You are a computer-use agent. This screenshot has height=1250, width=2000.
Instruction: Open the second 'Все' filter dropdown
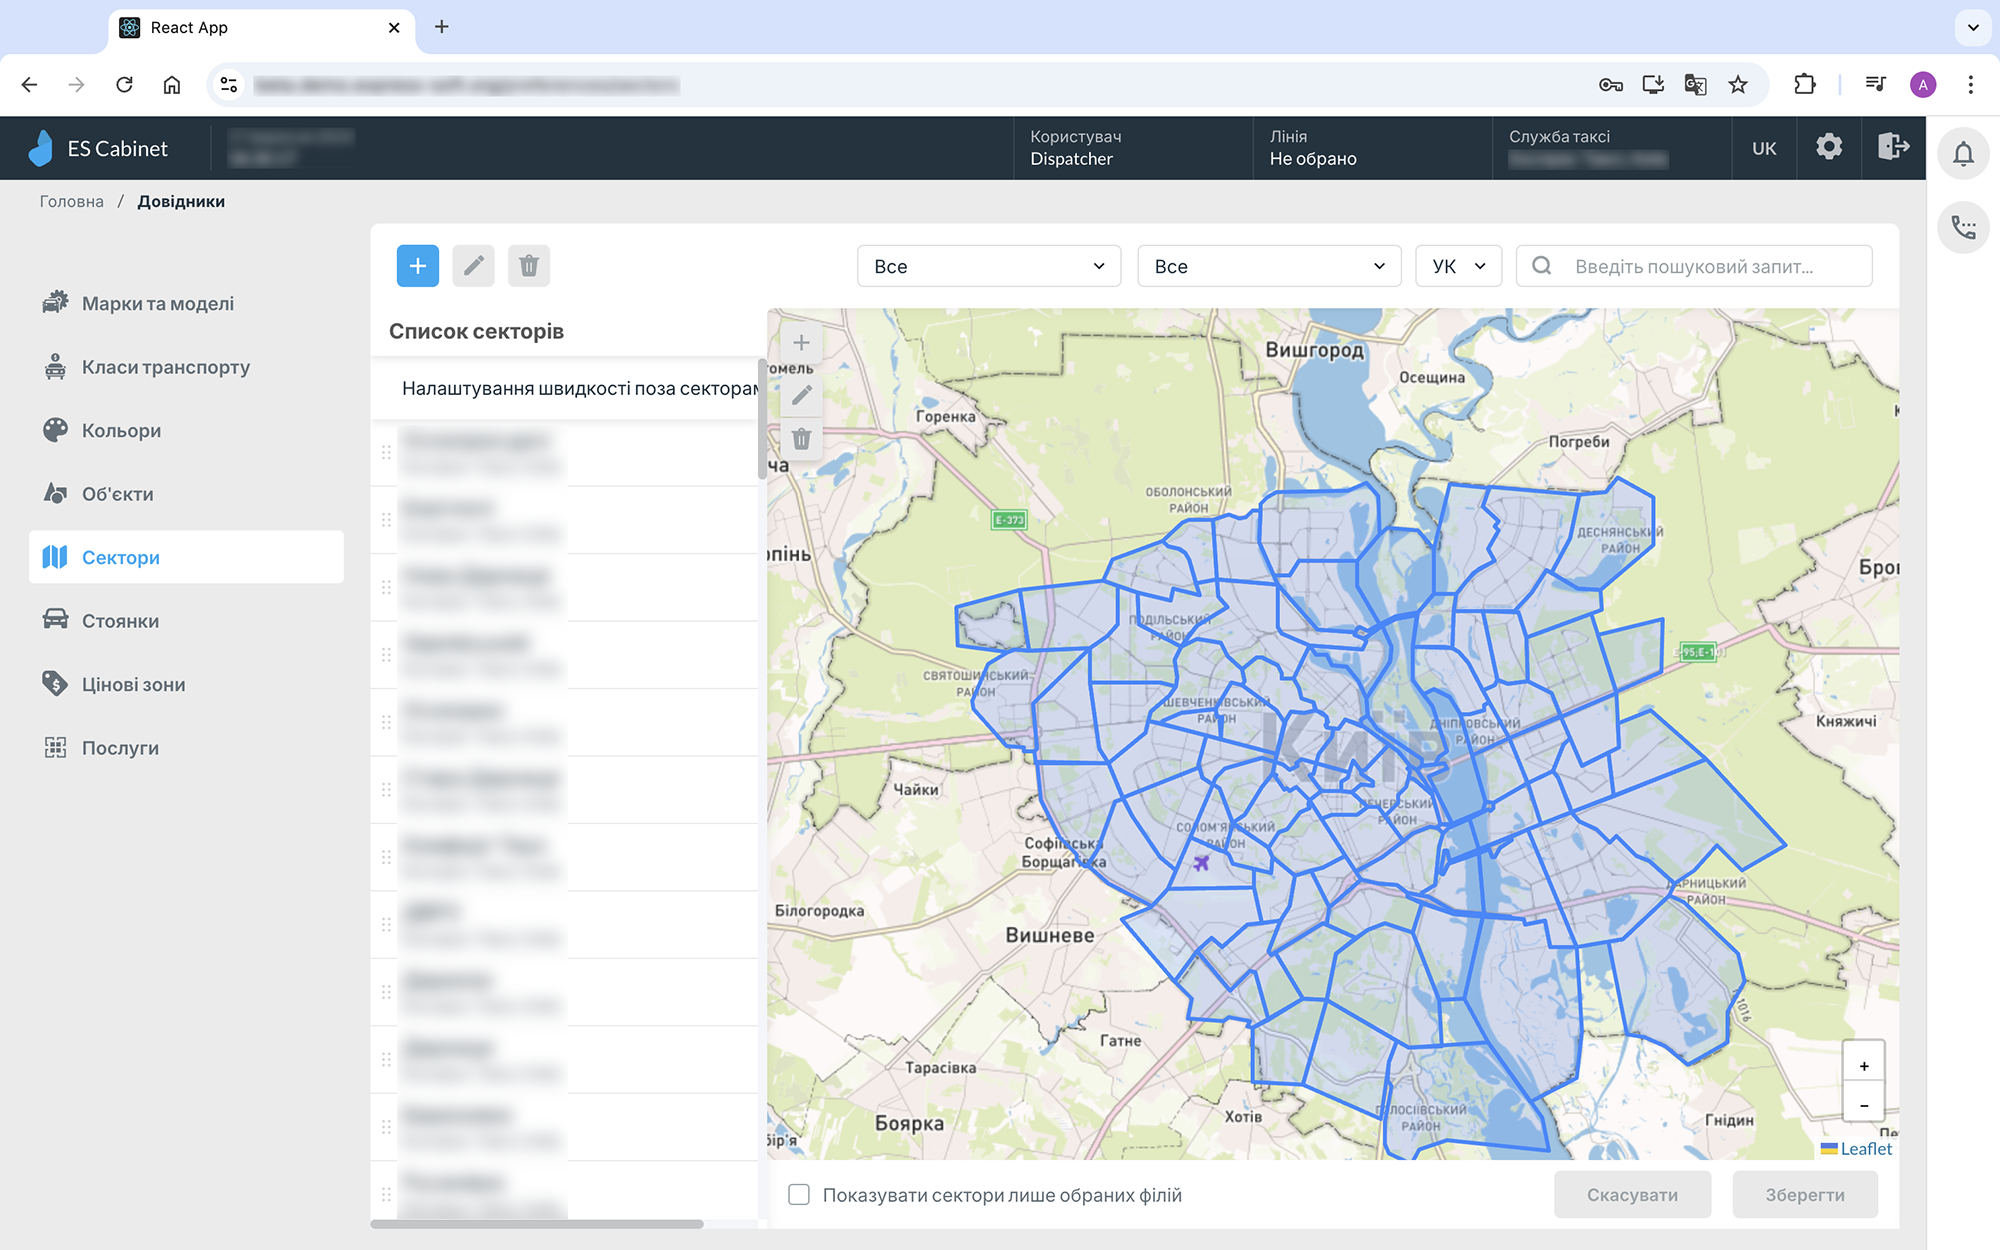[x=1269, y=266]
